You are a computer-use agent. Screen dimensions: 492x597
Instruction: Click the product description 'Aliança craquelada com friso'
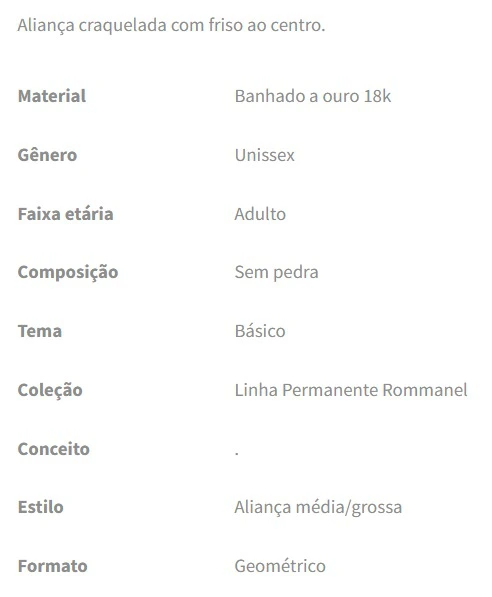coord(171,26)
